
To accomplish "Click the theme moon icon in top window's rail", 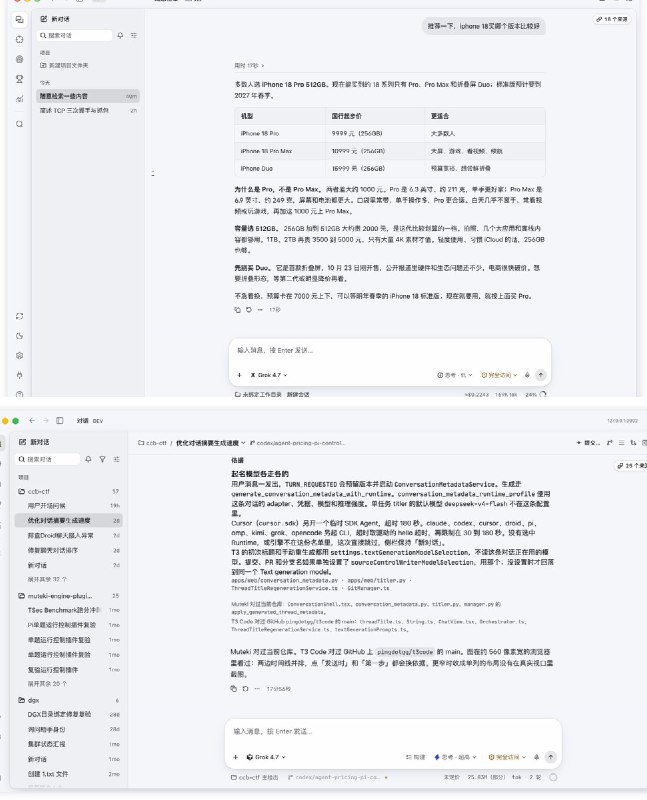I will click(x=19, y=336).
